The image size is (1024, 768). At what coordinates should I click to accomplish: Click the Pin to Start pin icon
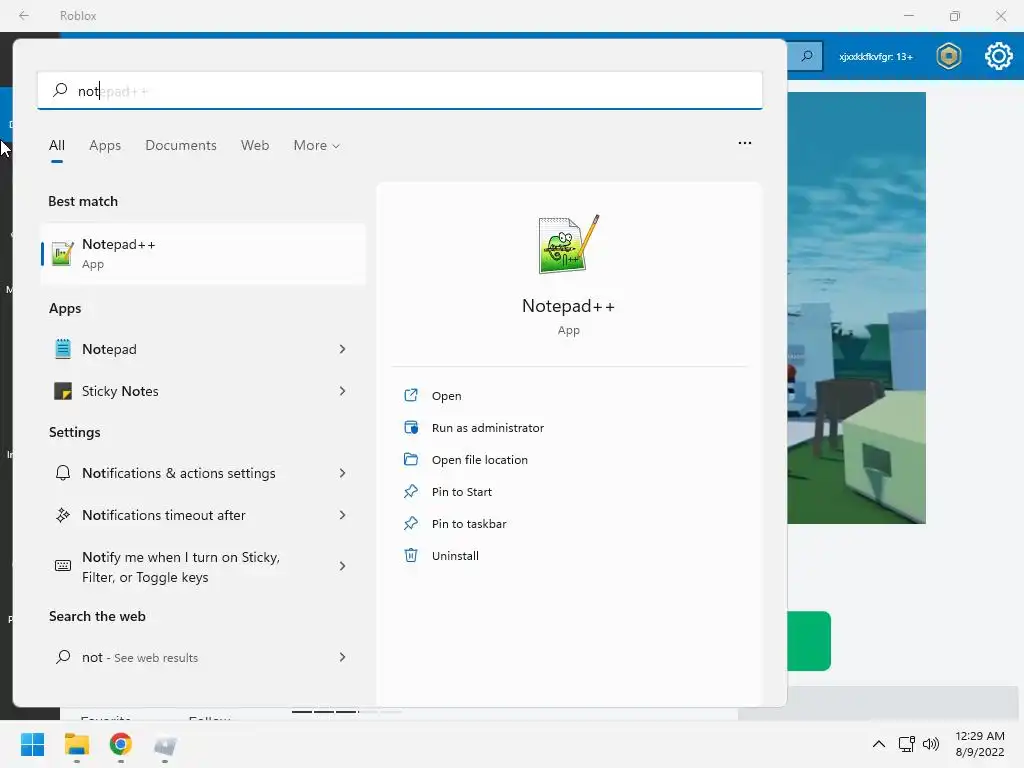[x=411, y=491]
